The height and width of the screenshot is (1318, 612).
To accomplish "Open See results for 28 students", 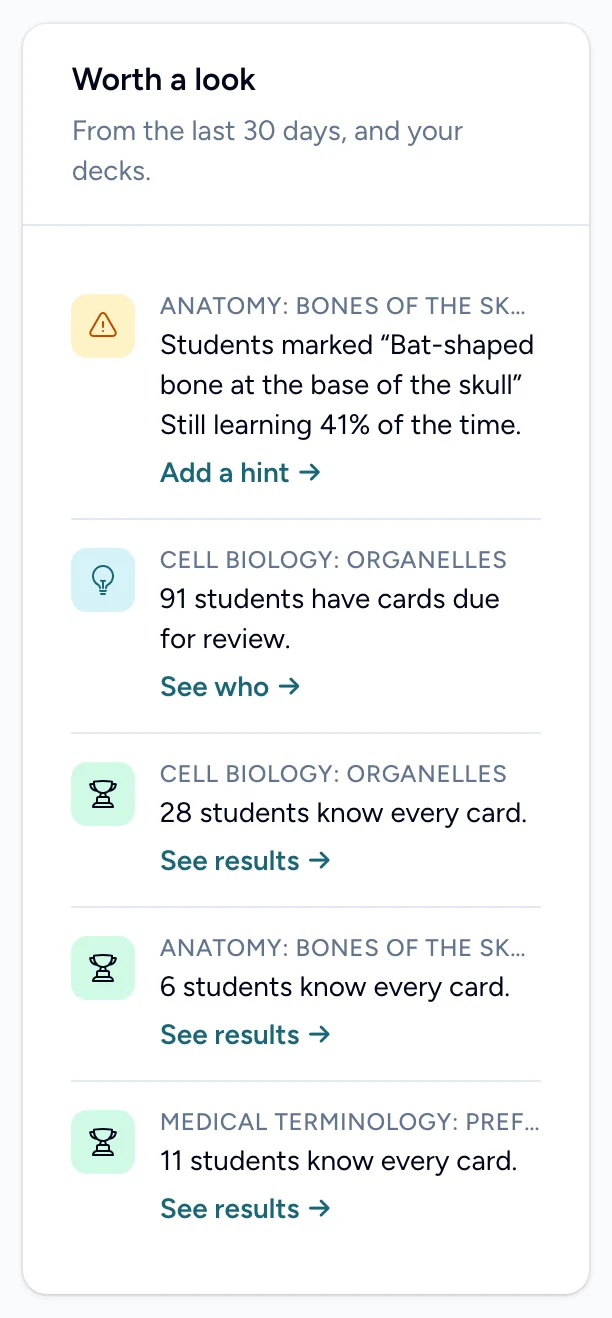I will point(245,861).
